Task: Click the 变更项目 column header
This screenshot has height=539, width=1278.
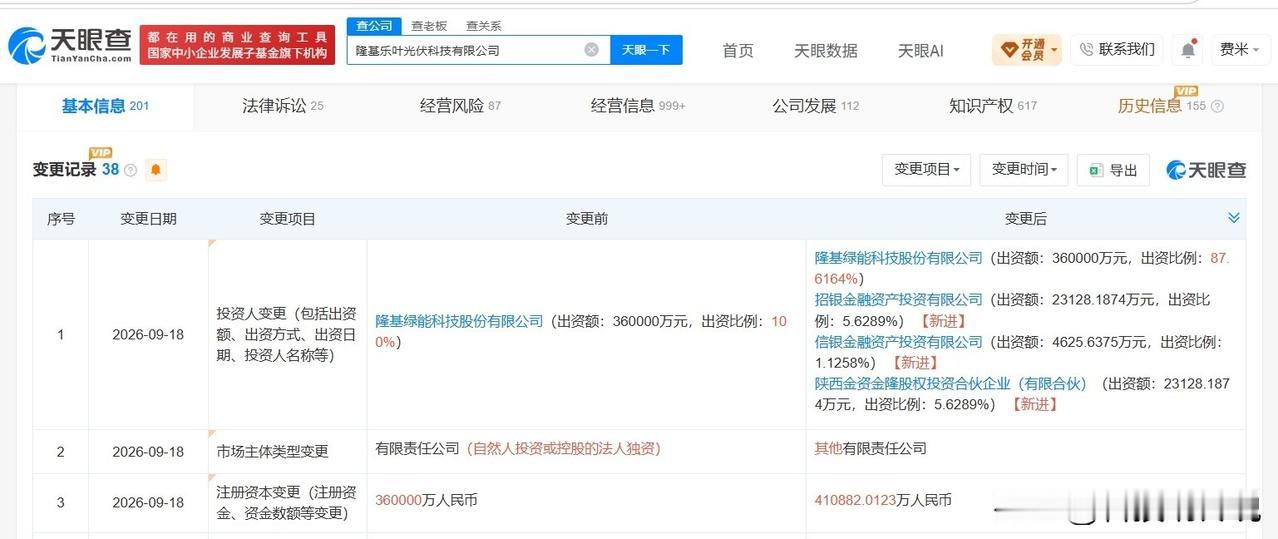Action: (288, 218)
